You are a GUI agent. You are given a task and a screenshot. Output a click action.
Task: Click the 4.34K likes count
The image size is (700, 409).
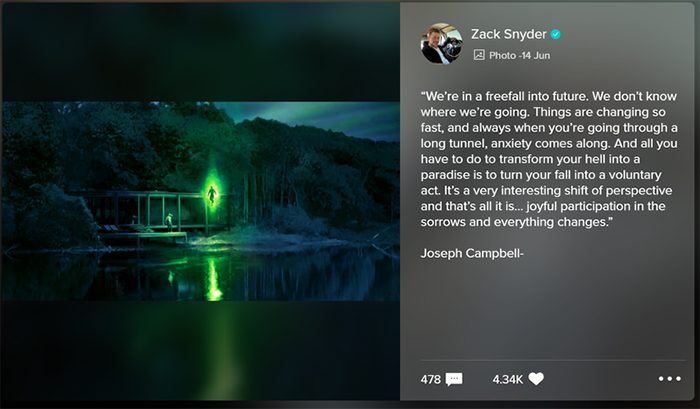[x=508, y=380]
